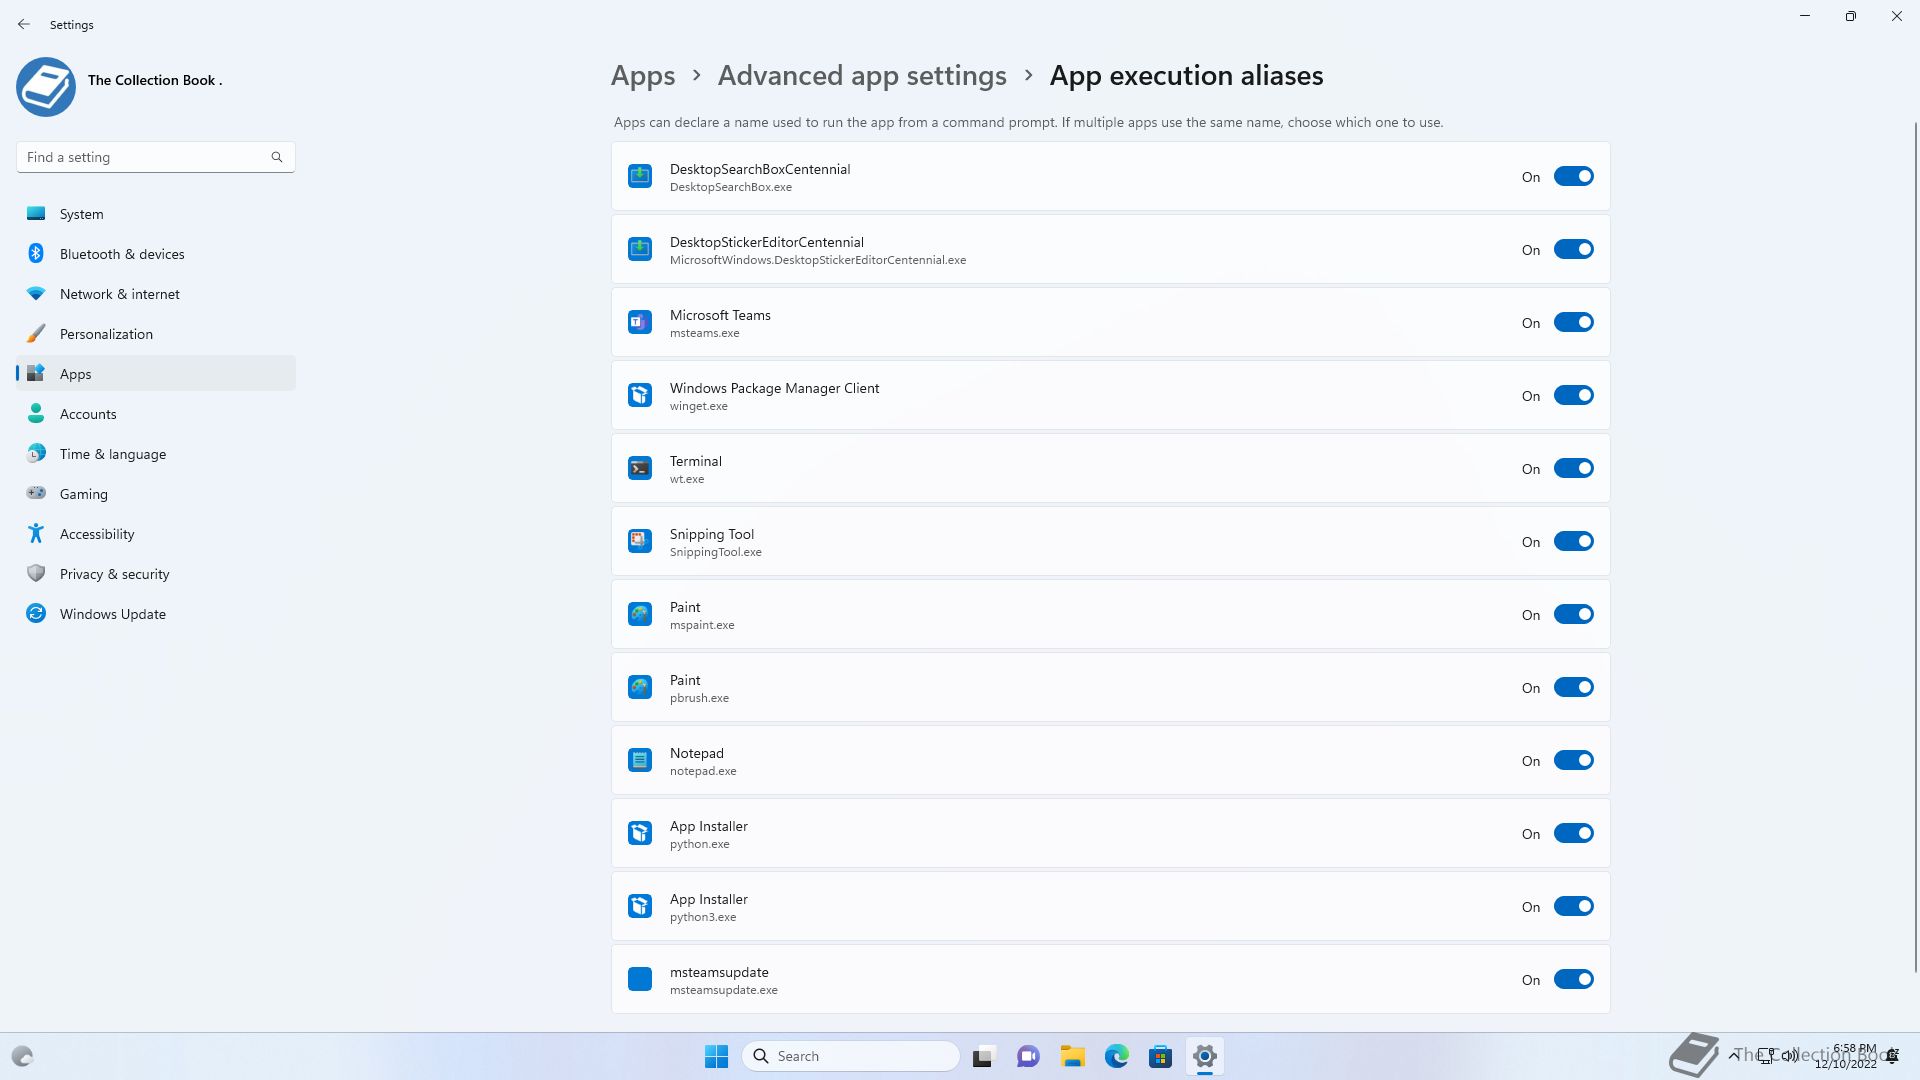
Task: Click the back arrow in Settings
Action: (24, 24)
